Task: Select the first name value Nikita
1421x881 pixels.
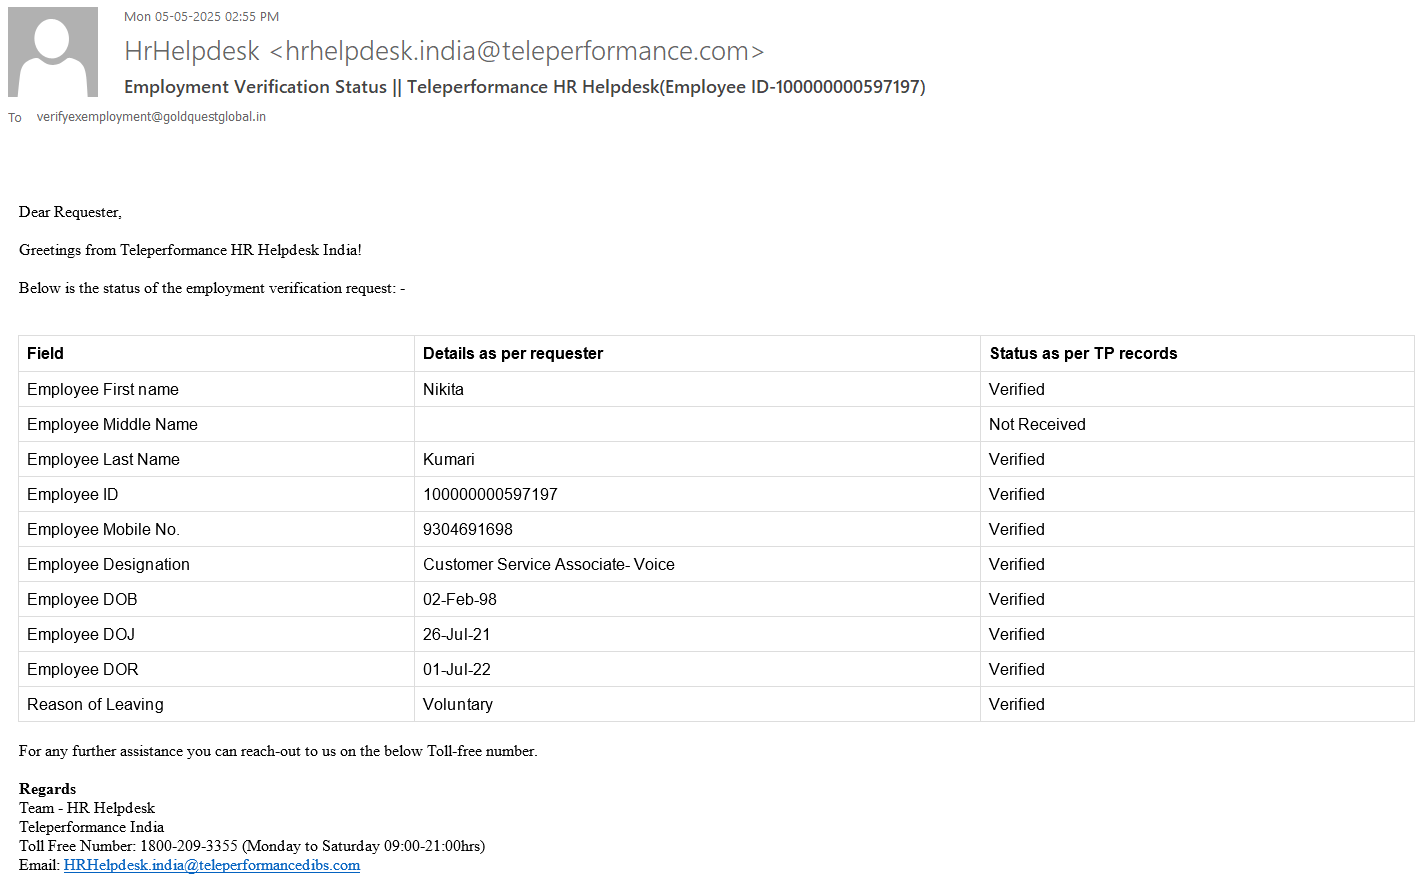Action: pyautogui.click(x=443, y=389)
